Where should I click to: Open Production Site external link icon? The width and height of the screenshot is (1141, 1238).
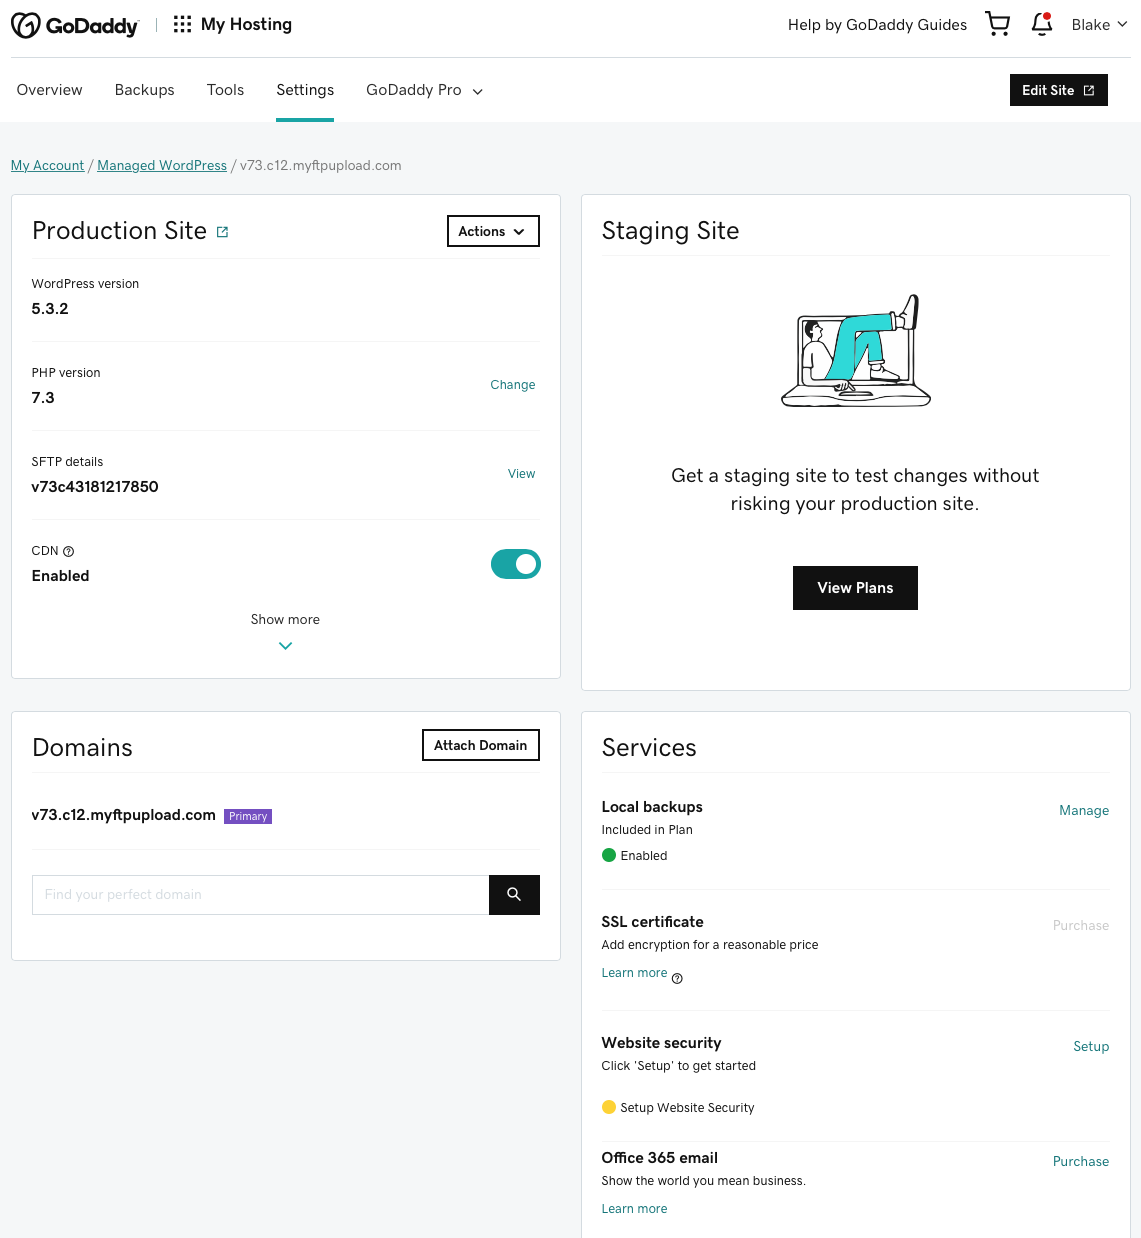[x=223, y=232]
